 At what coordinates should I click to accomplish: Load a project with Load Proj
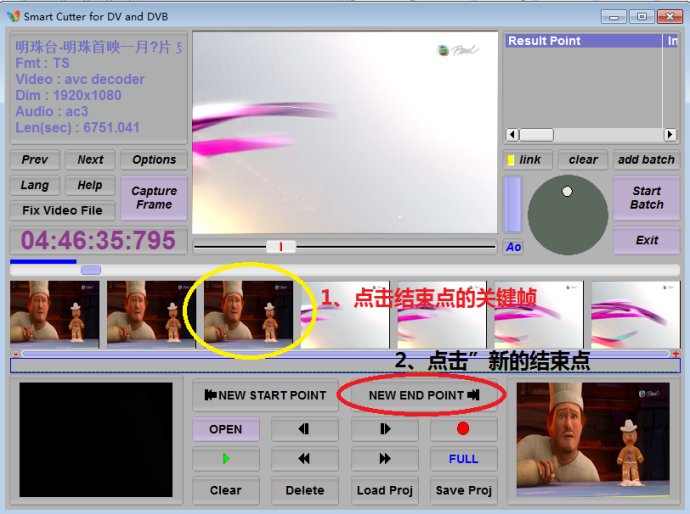(384, 490)
